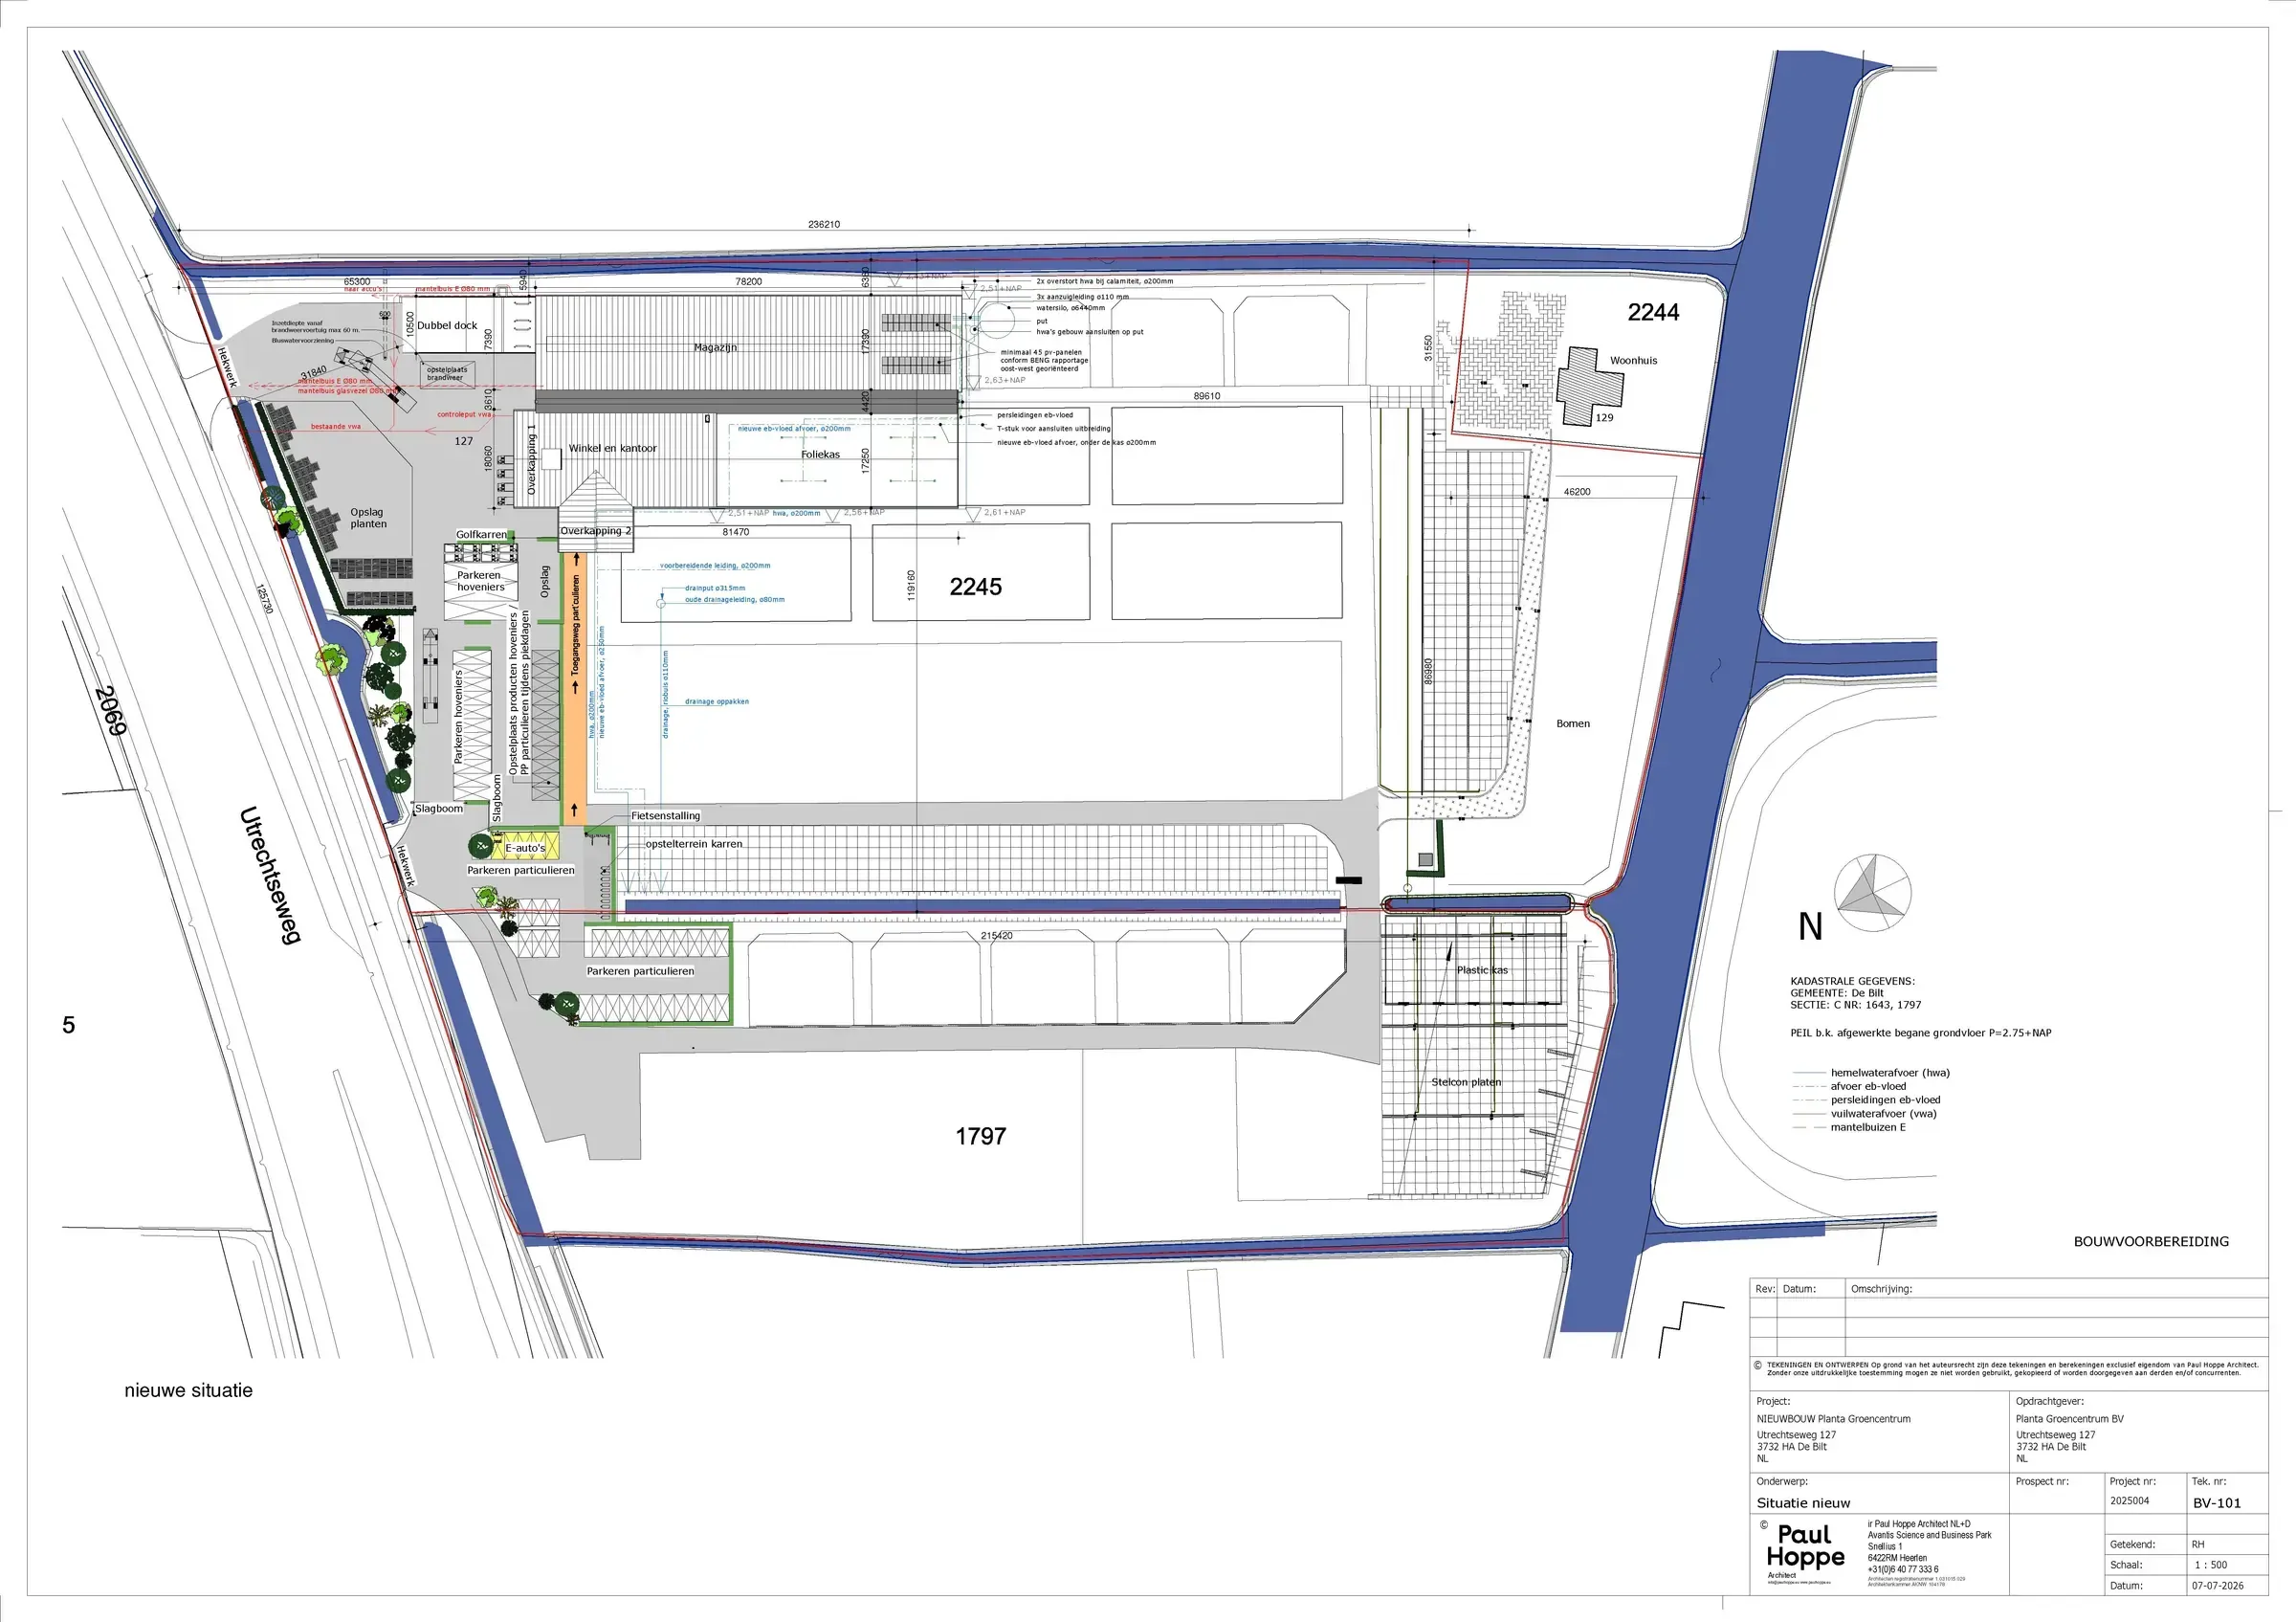Click the 'Golfkarren' label

[482, 534]
